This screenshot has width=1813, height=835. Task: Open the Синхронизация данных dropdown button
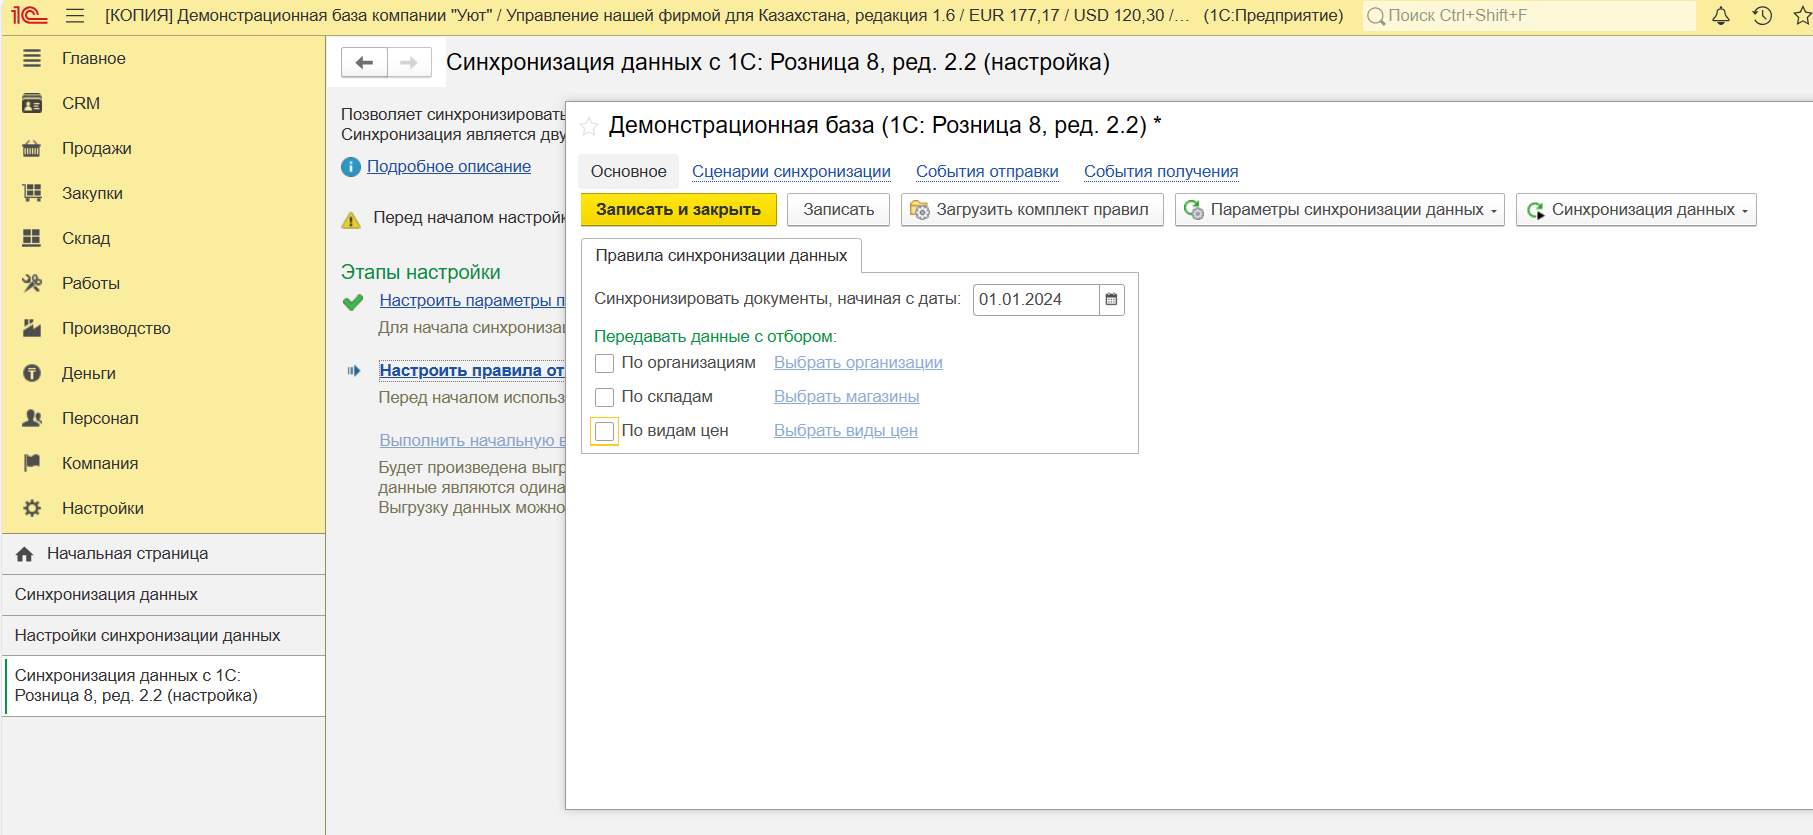click(1635, 210)
